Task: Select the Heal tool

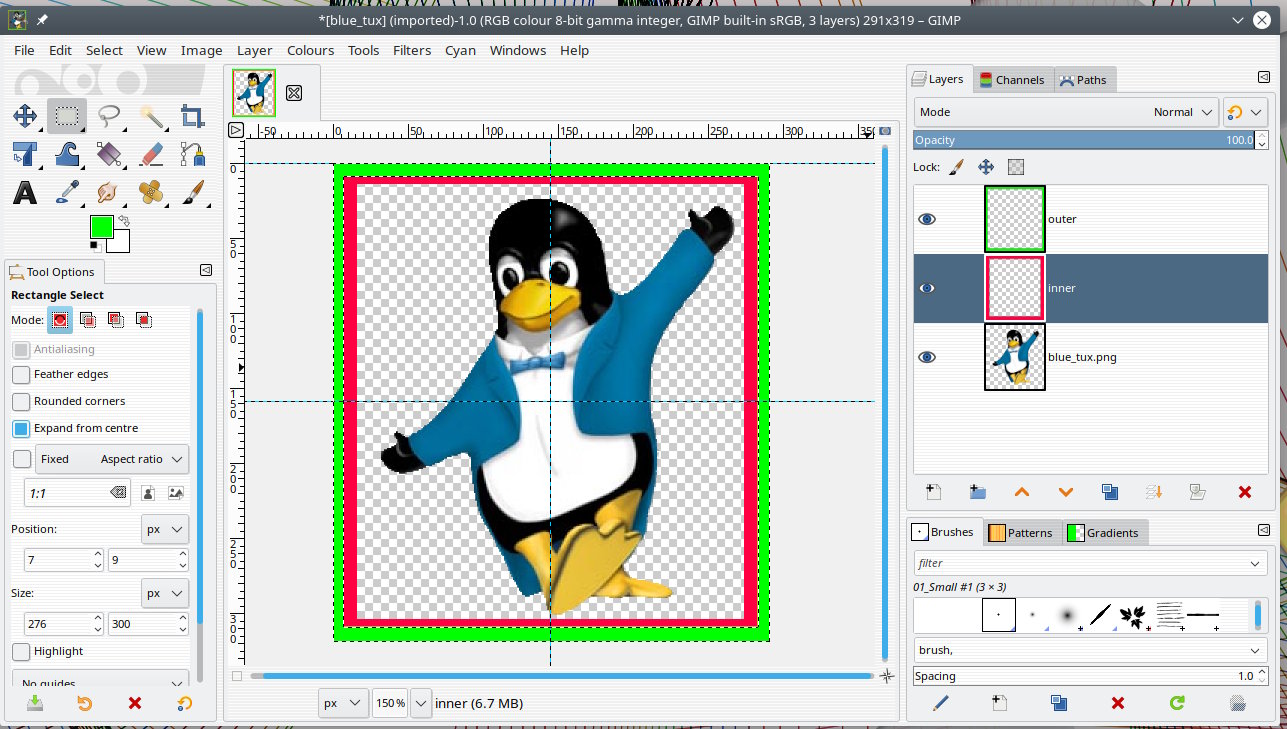Action: pyautogui.click(x=151, y=192)
